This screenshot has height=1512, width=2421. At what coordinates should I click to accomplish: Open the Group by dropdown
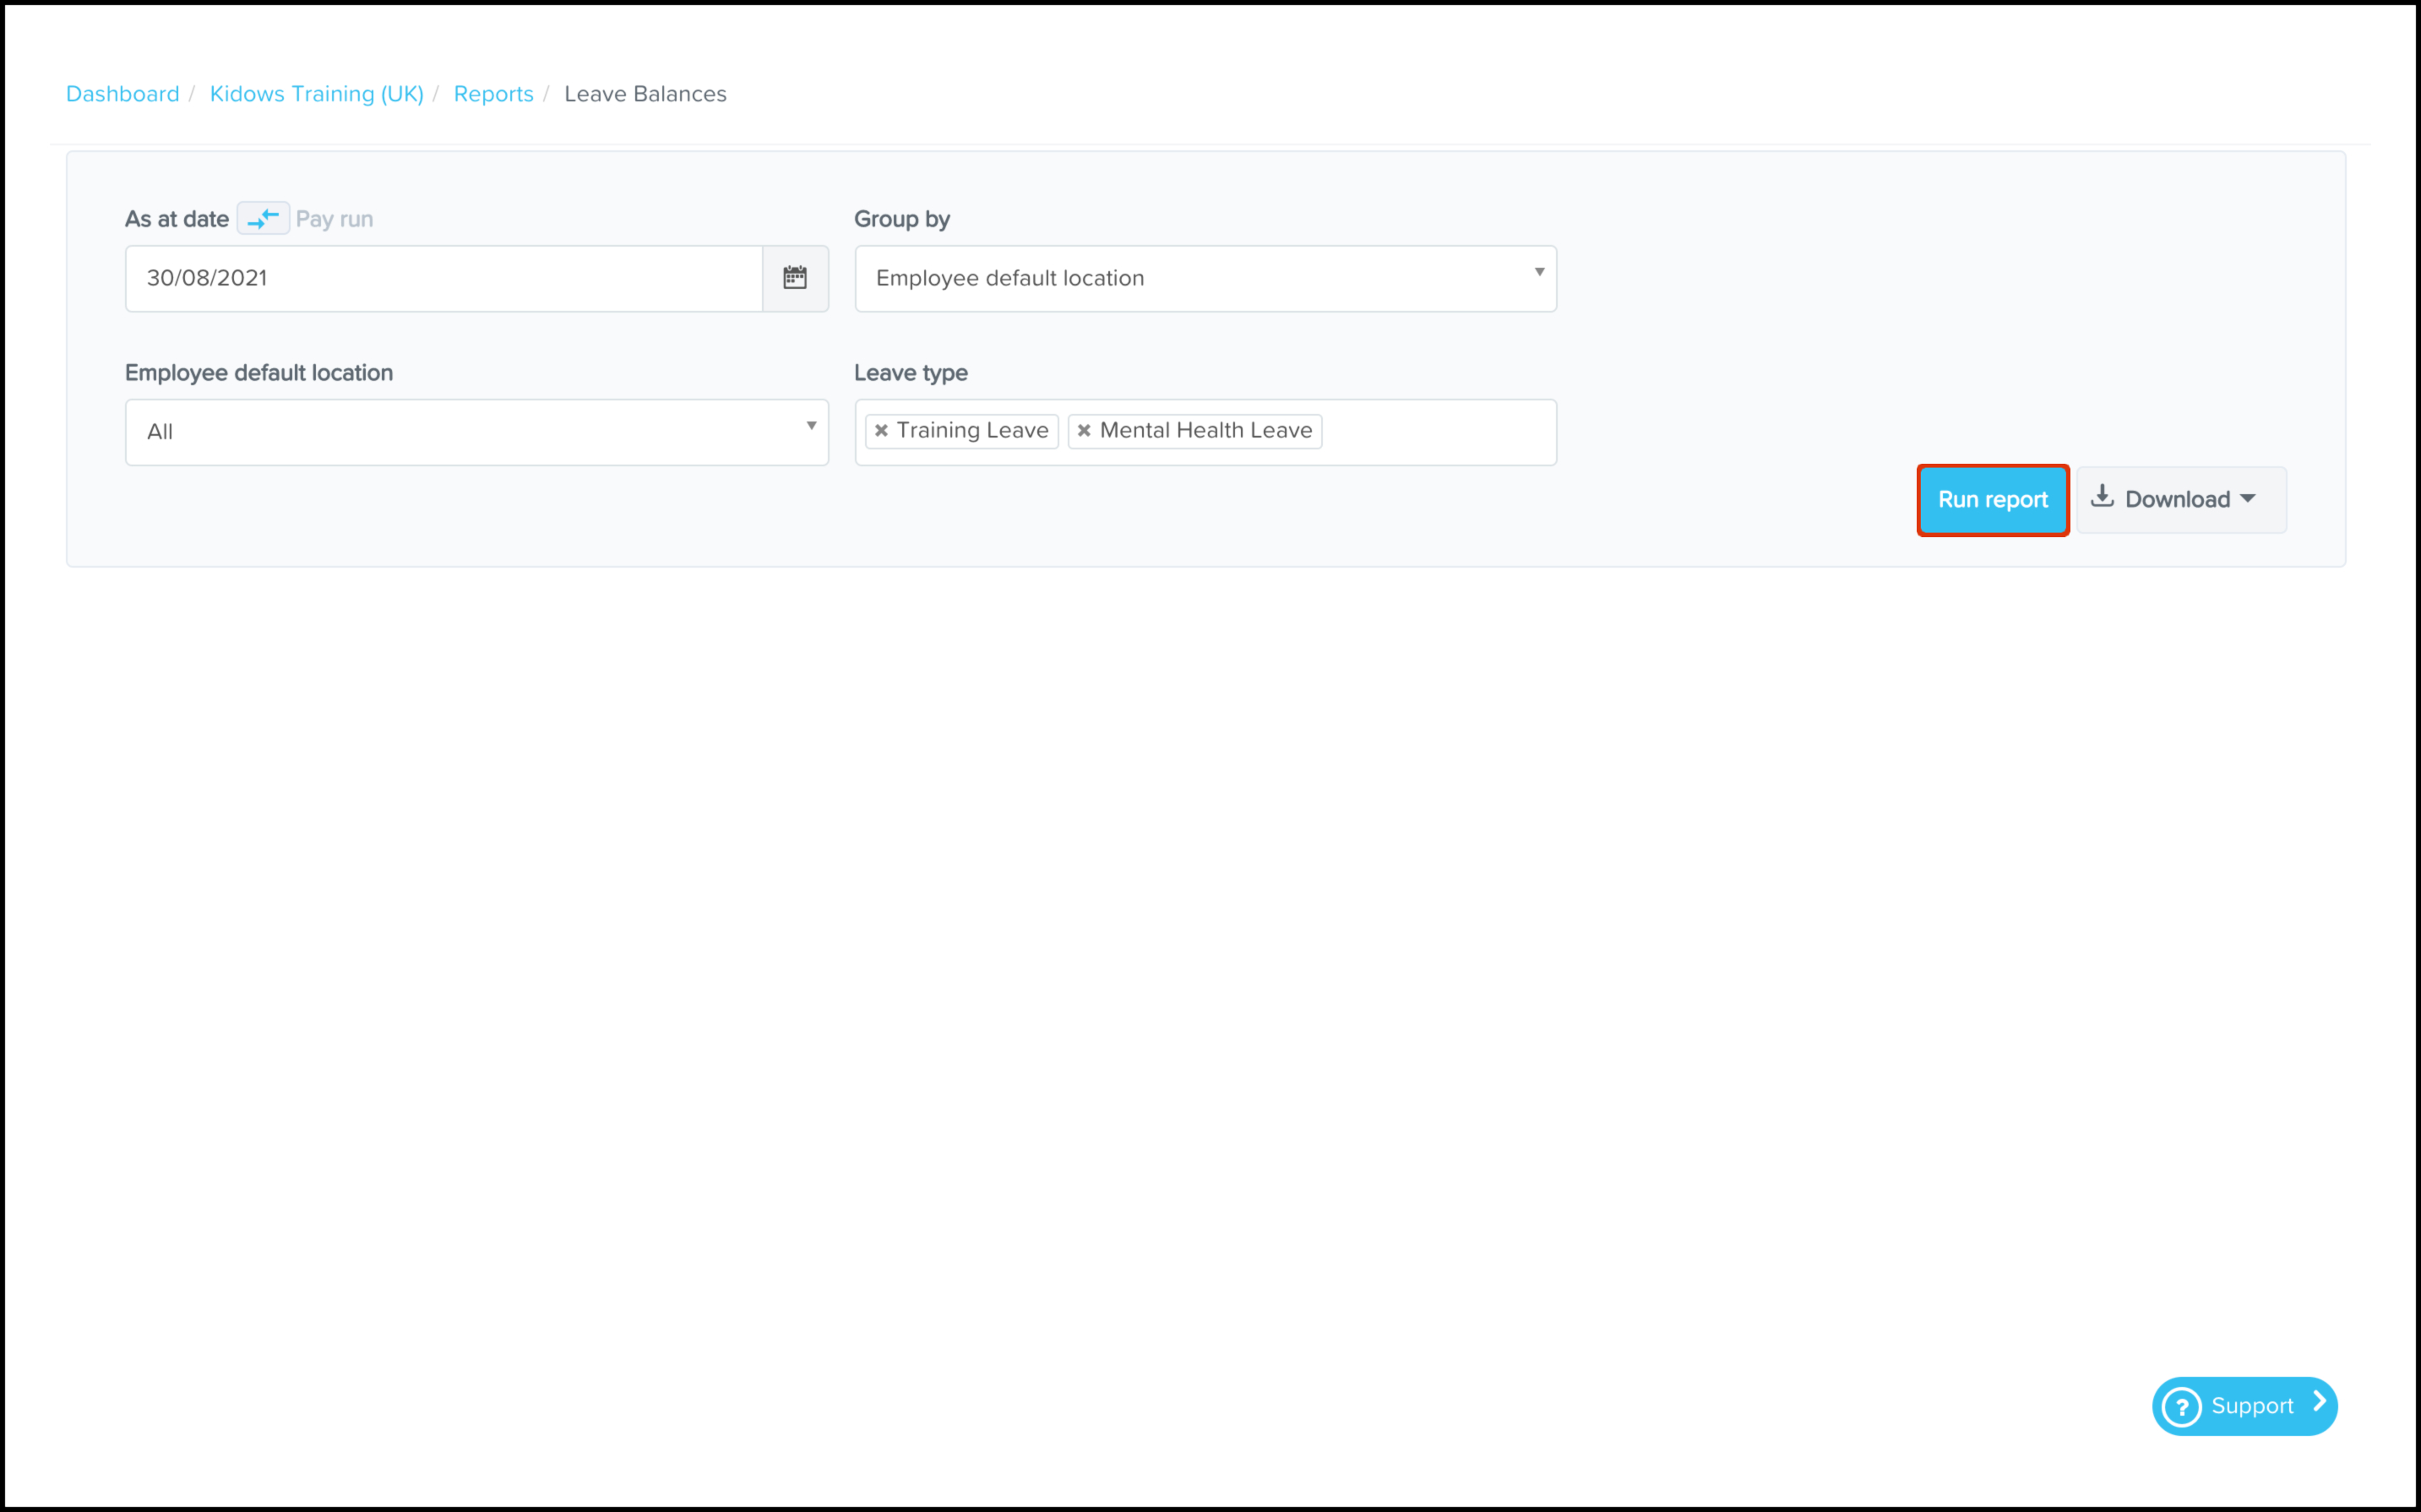click(1204, 279)
